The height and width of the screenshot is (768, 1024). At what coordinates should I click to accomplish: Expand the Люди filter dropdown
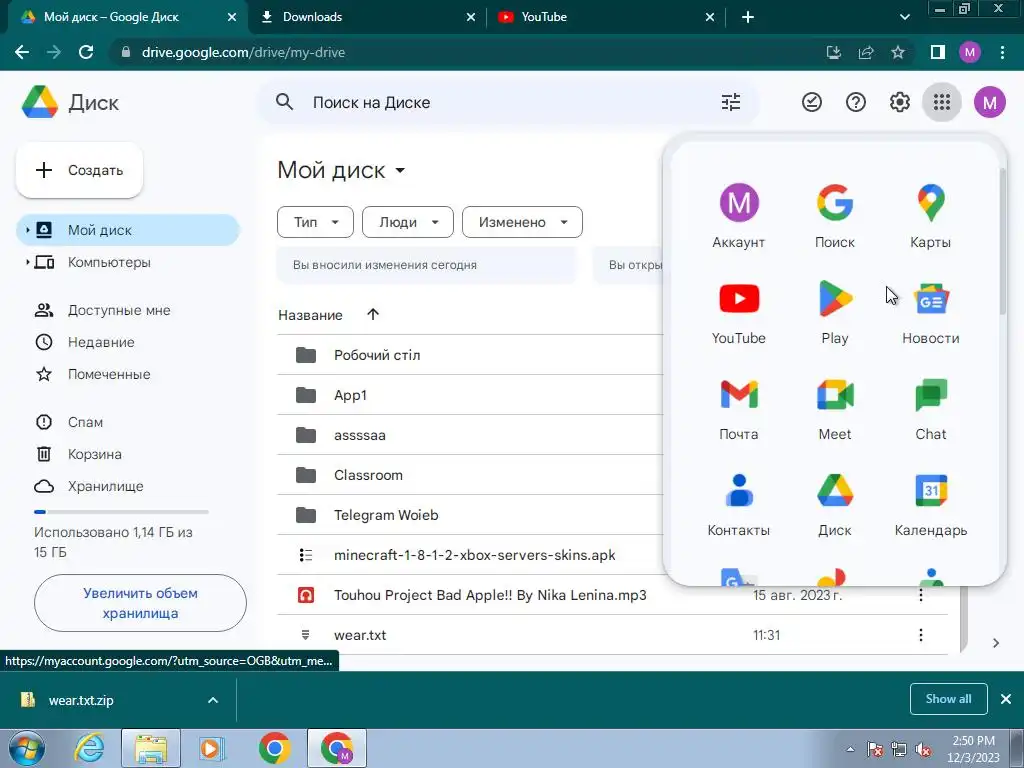(408, 222)
